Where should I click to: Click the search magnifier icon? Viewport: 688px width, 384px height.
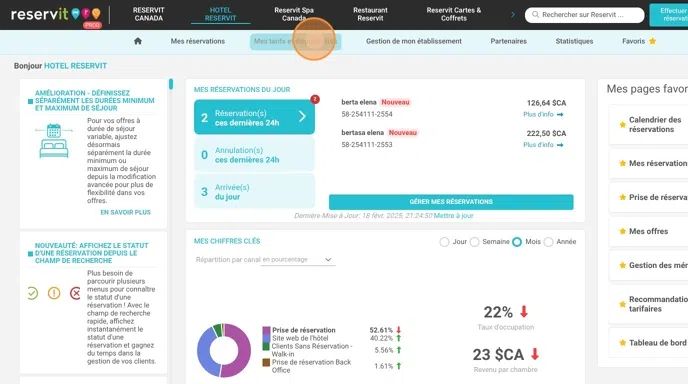coord(535,14)
